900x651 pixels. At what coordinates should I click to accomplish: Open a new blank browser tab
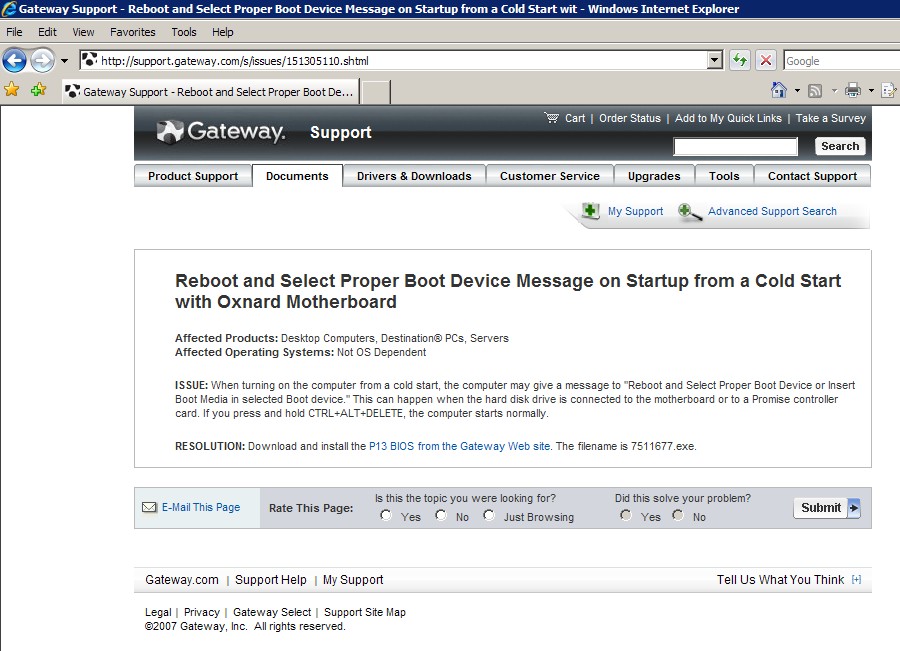click(x=376, y=92)
